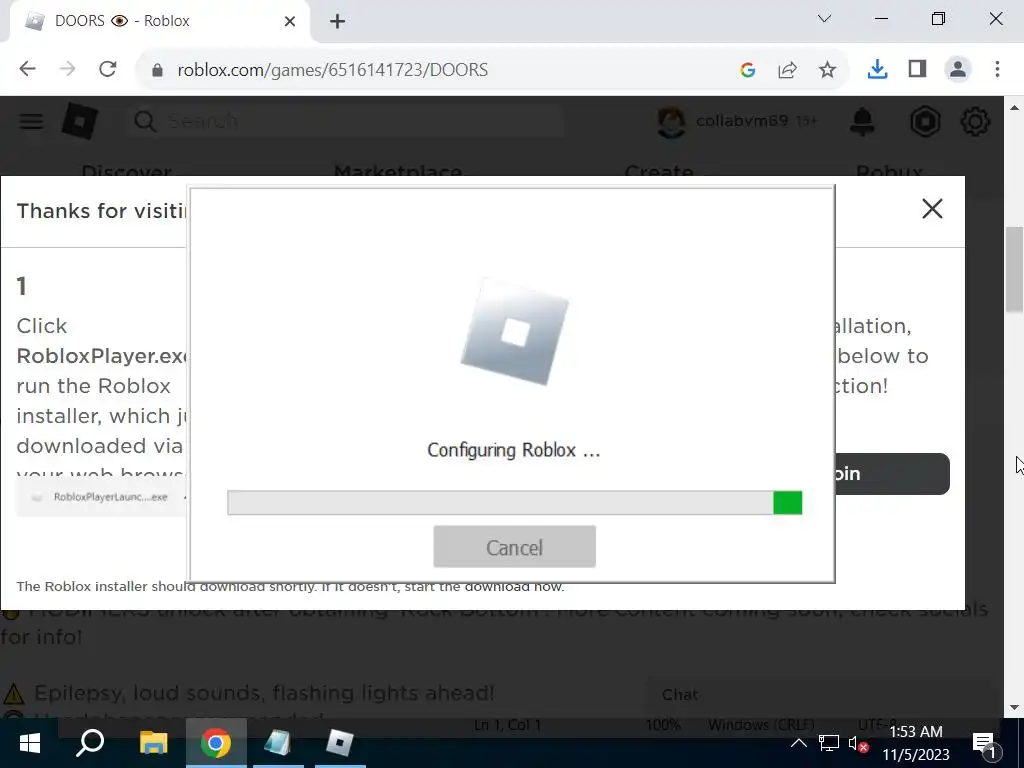
Task: Open the clock showing 1:53 AM
Action: pyautogui.click(x=916, y=743)
